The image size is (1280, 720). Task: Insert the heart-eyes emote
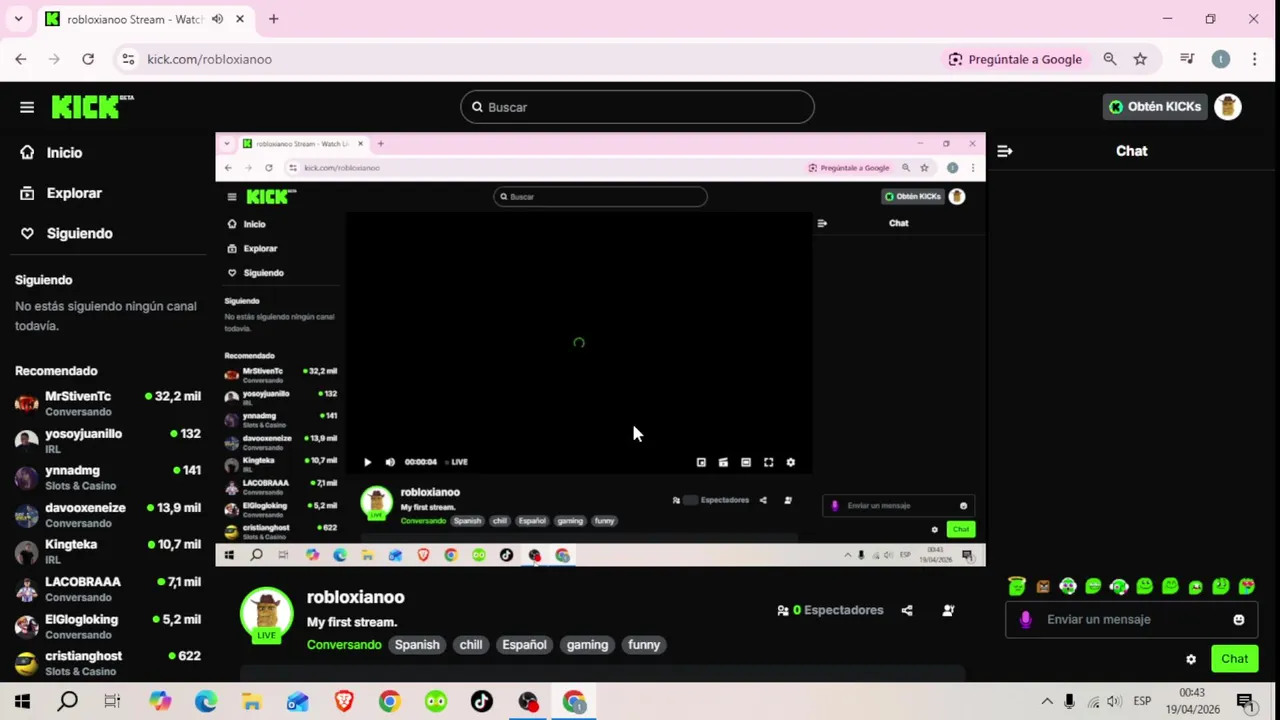1247,587
